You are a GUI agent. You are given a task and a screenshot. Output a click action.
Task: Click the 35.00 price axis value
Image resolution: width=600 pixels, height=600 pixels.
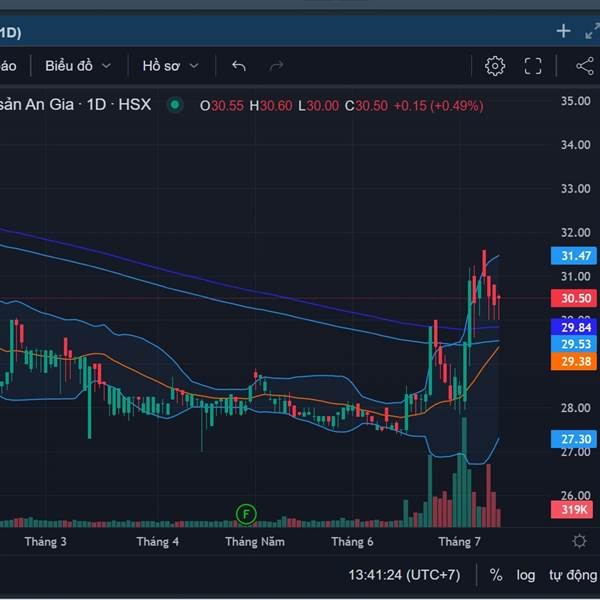pos(576,101)
